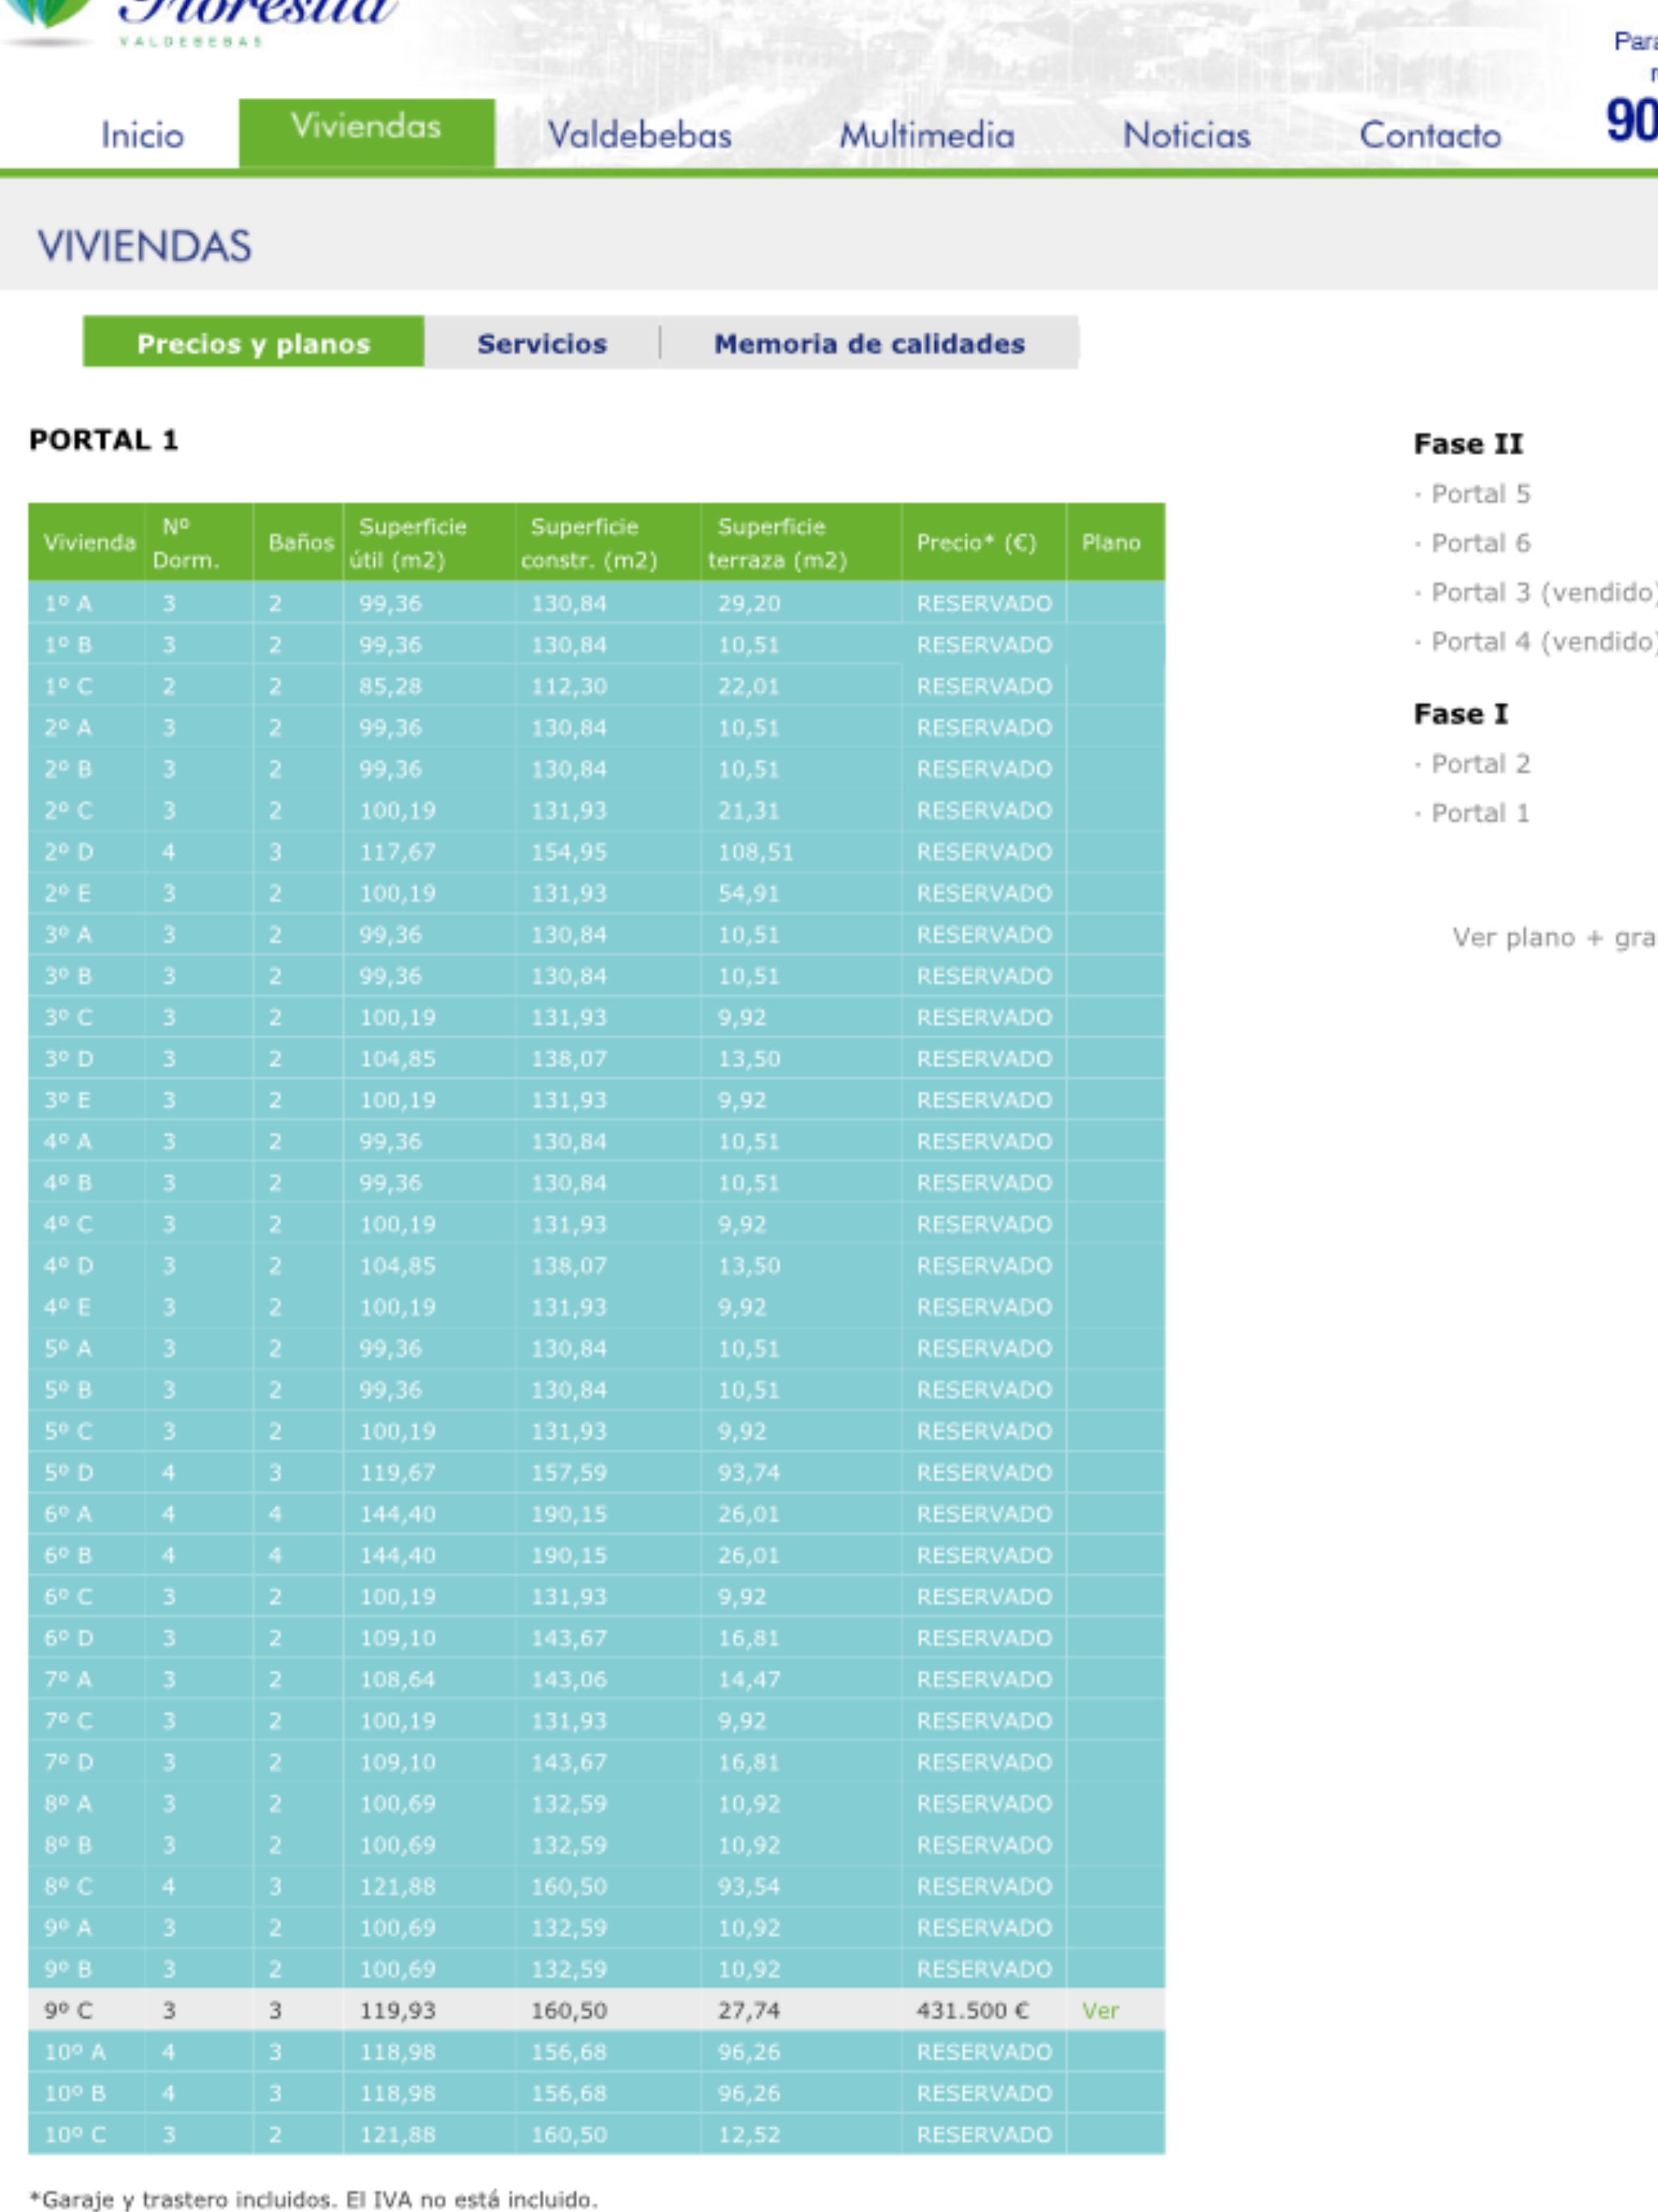Click the Ver plano + grande link
The height and width of the screenshot is (2212, 1658).
pos(1553,937)
